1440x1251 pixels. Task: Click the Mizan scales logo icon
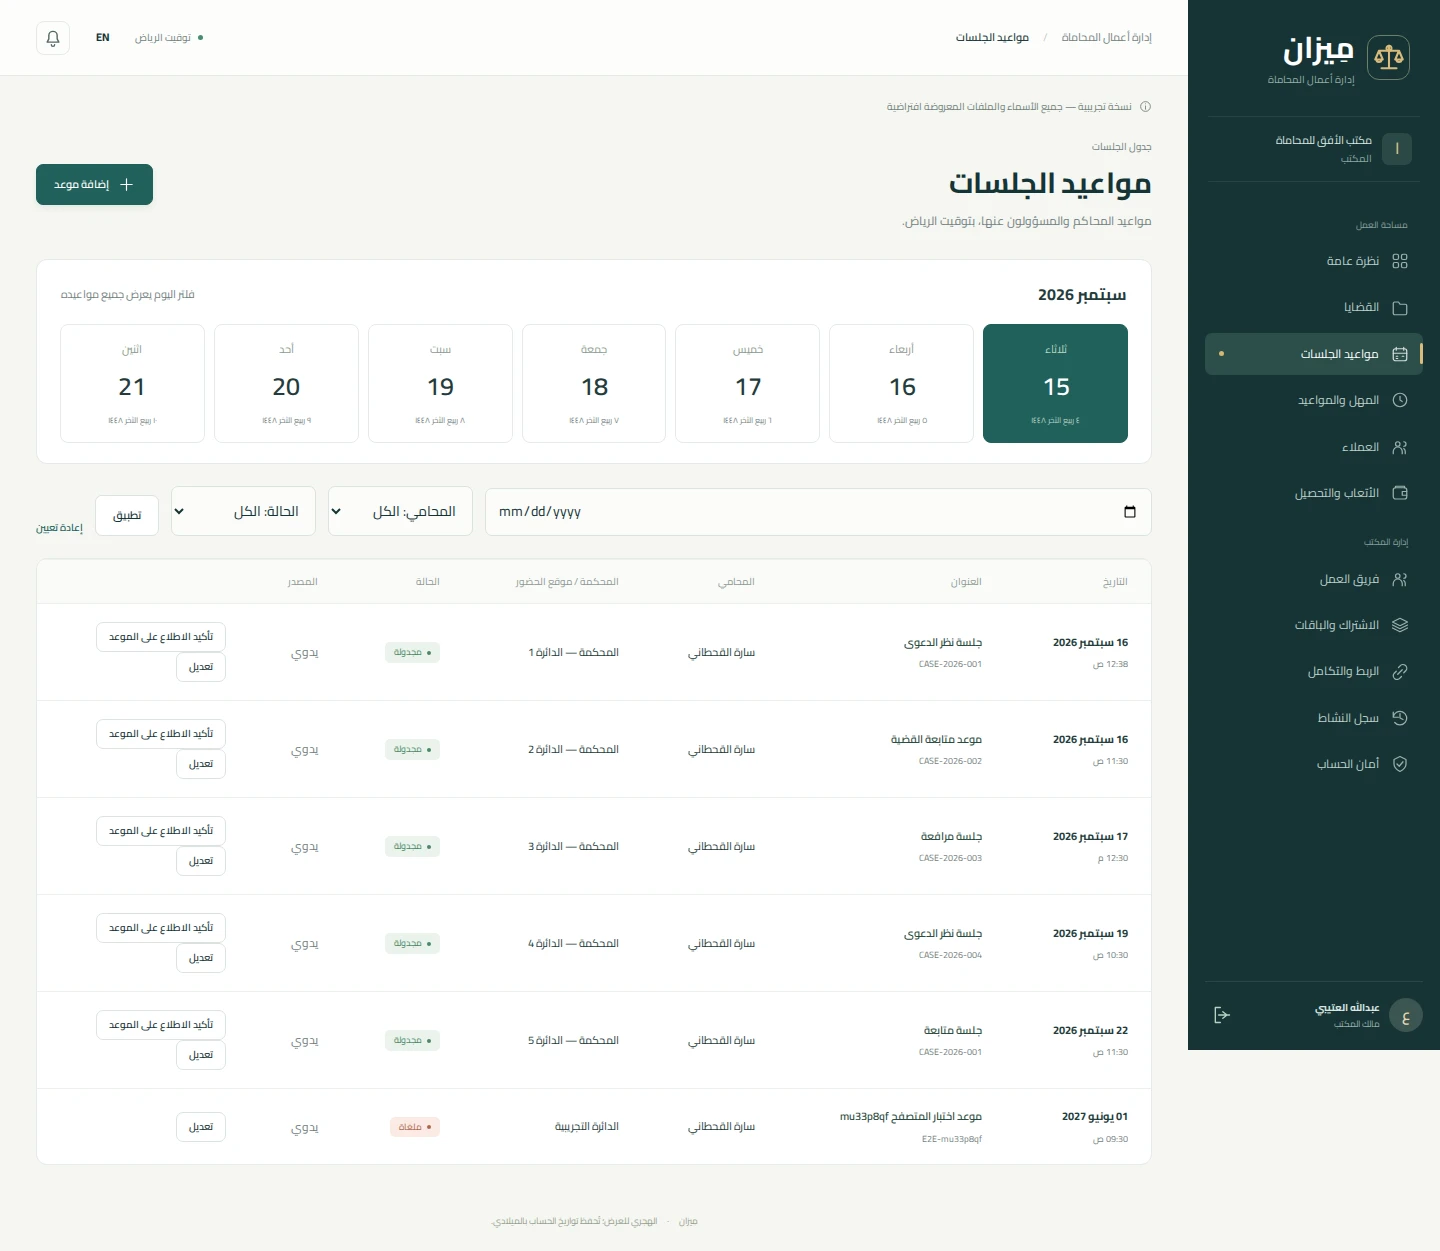[x=1388, y=58]
